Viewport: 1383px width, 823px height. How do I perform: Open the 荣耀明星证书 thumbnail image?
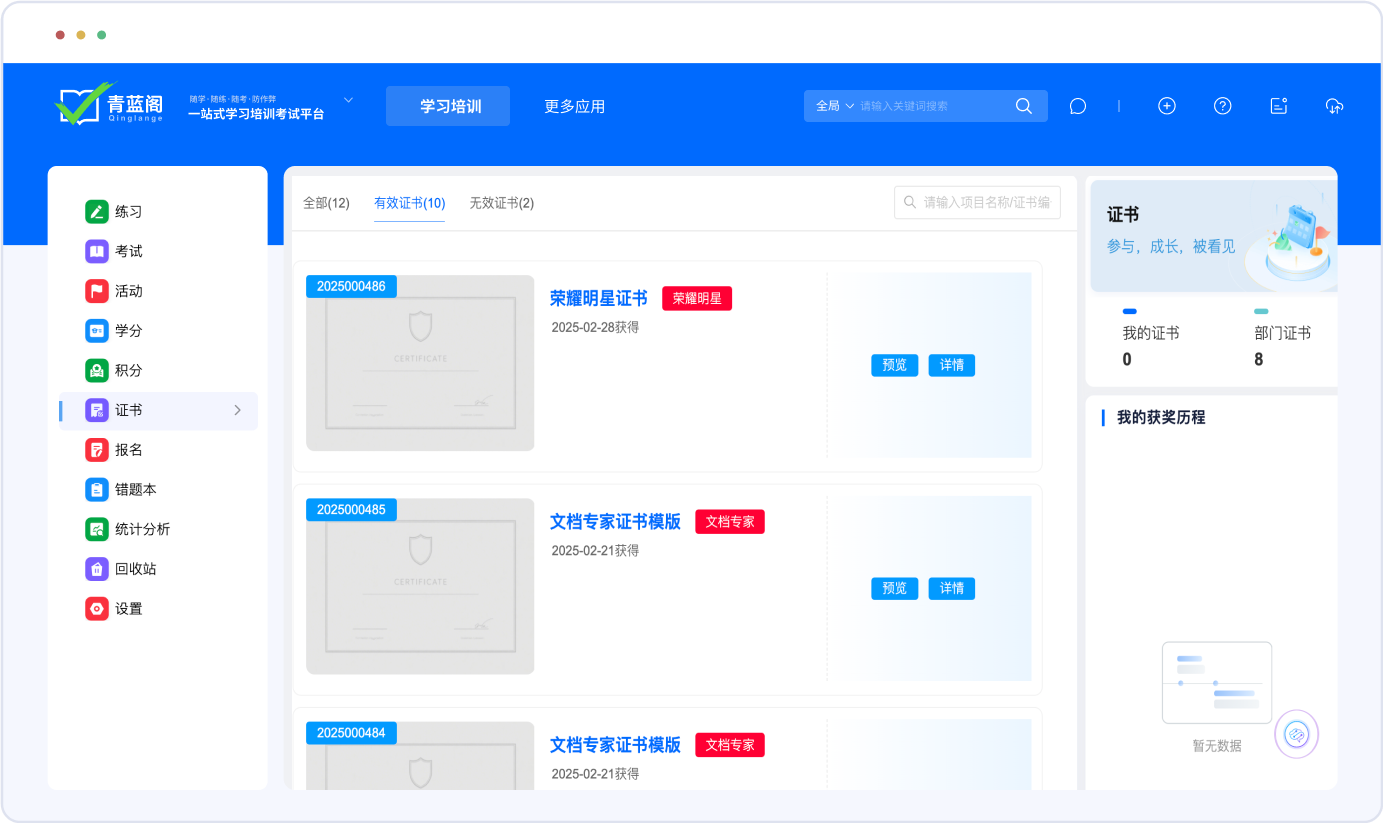(x=420, y=363)
